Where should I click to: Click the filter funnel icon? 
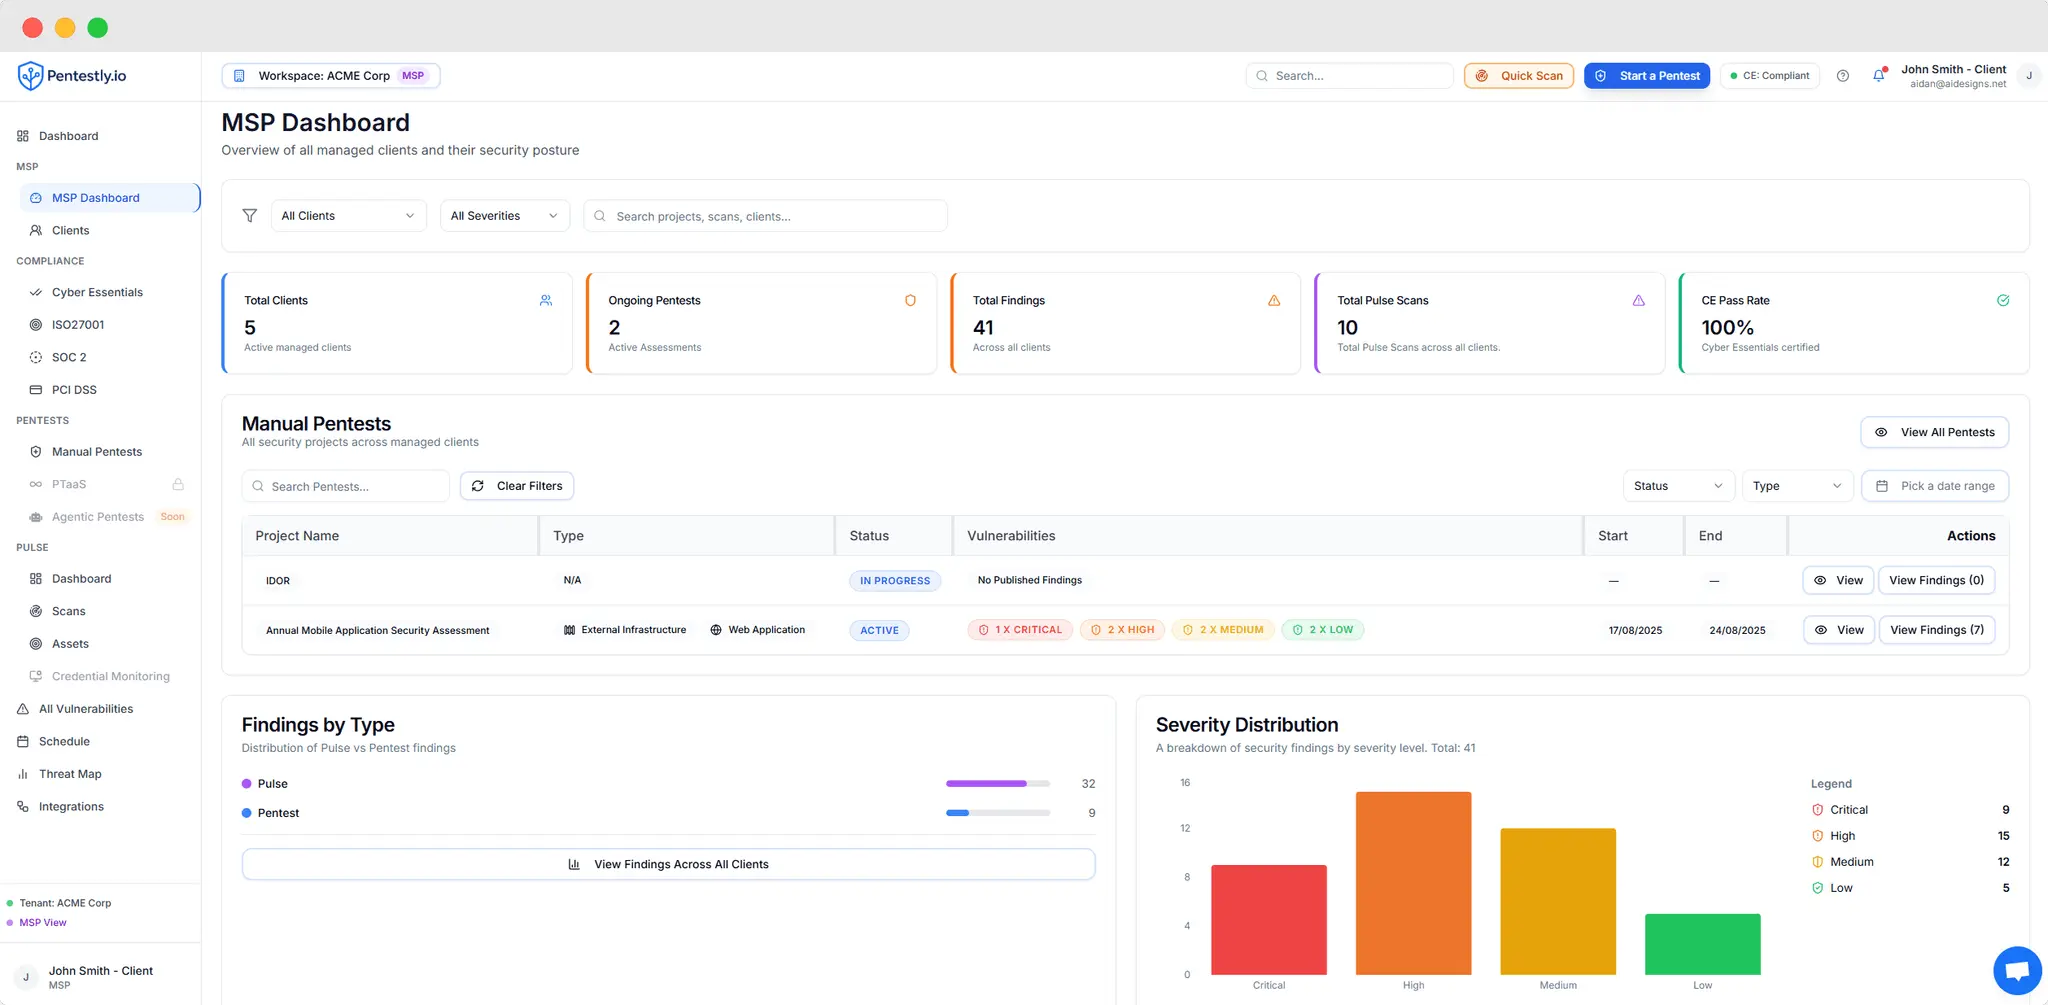pos(250,216)
